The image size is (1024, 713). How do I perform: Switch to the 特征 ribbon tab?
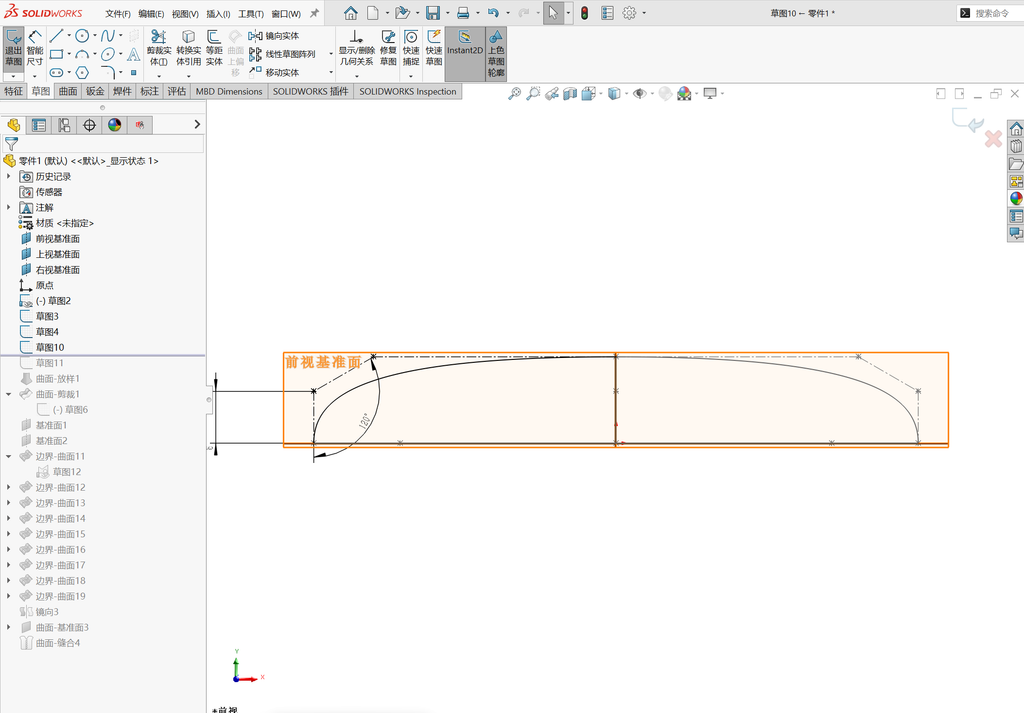14,91
